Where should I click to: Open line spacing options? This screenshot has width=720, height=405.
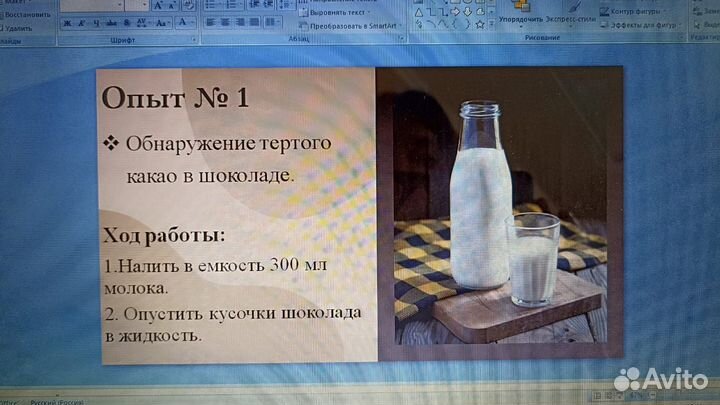pos(287,5)
